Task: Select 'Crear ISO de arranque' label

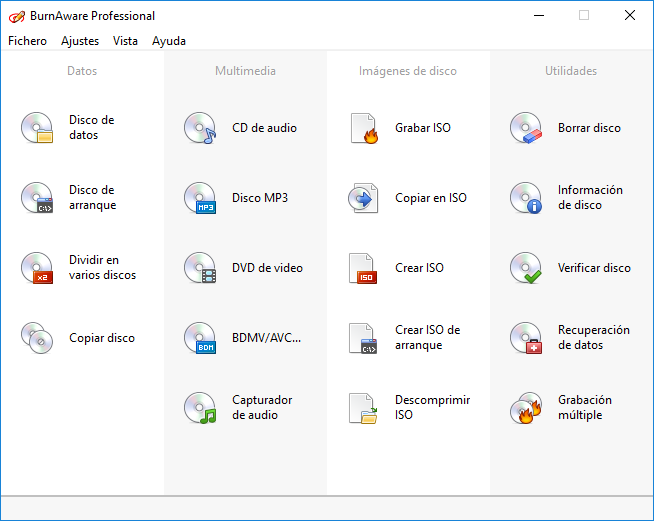Action: 428,337
